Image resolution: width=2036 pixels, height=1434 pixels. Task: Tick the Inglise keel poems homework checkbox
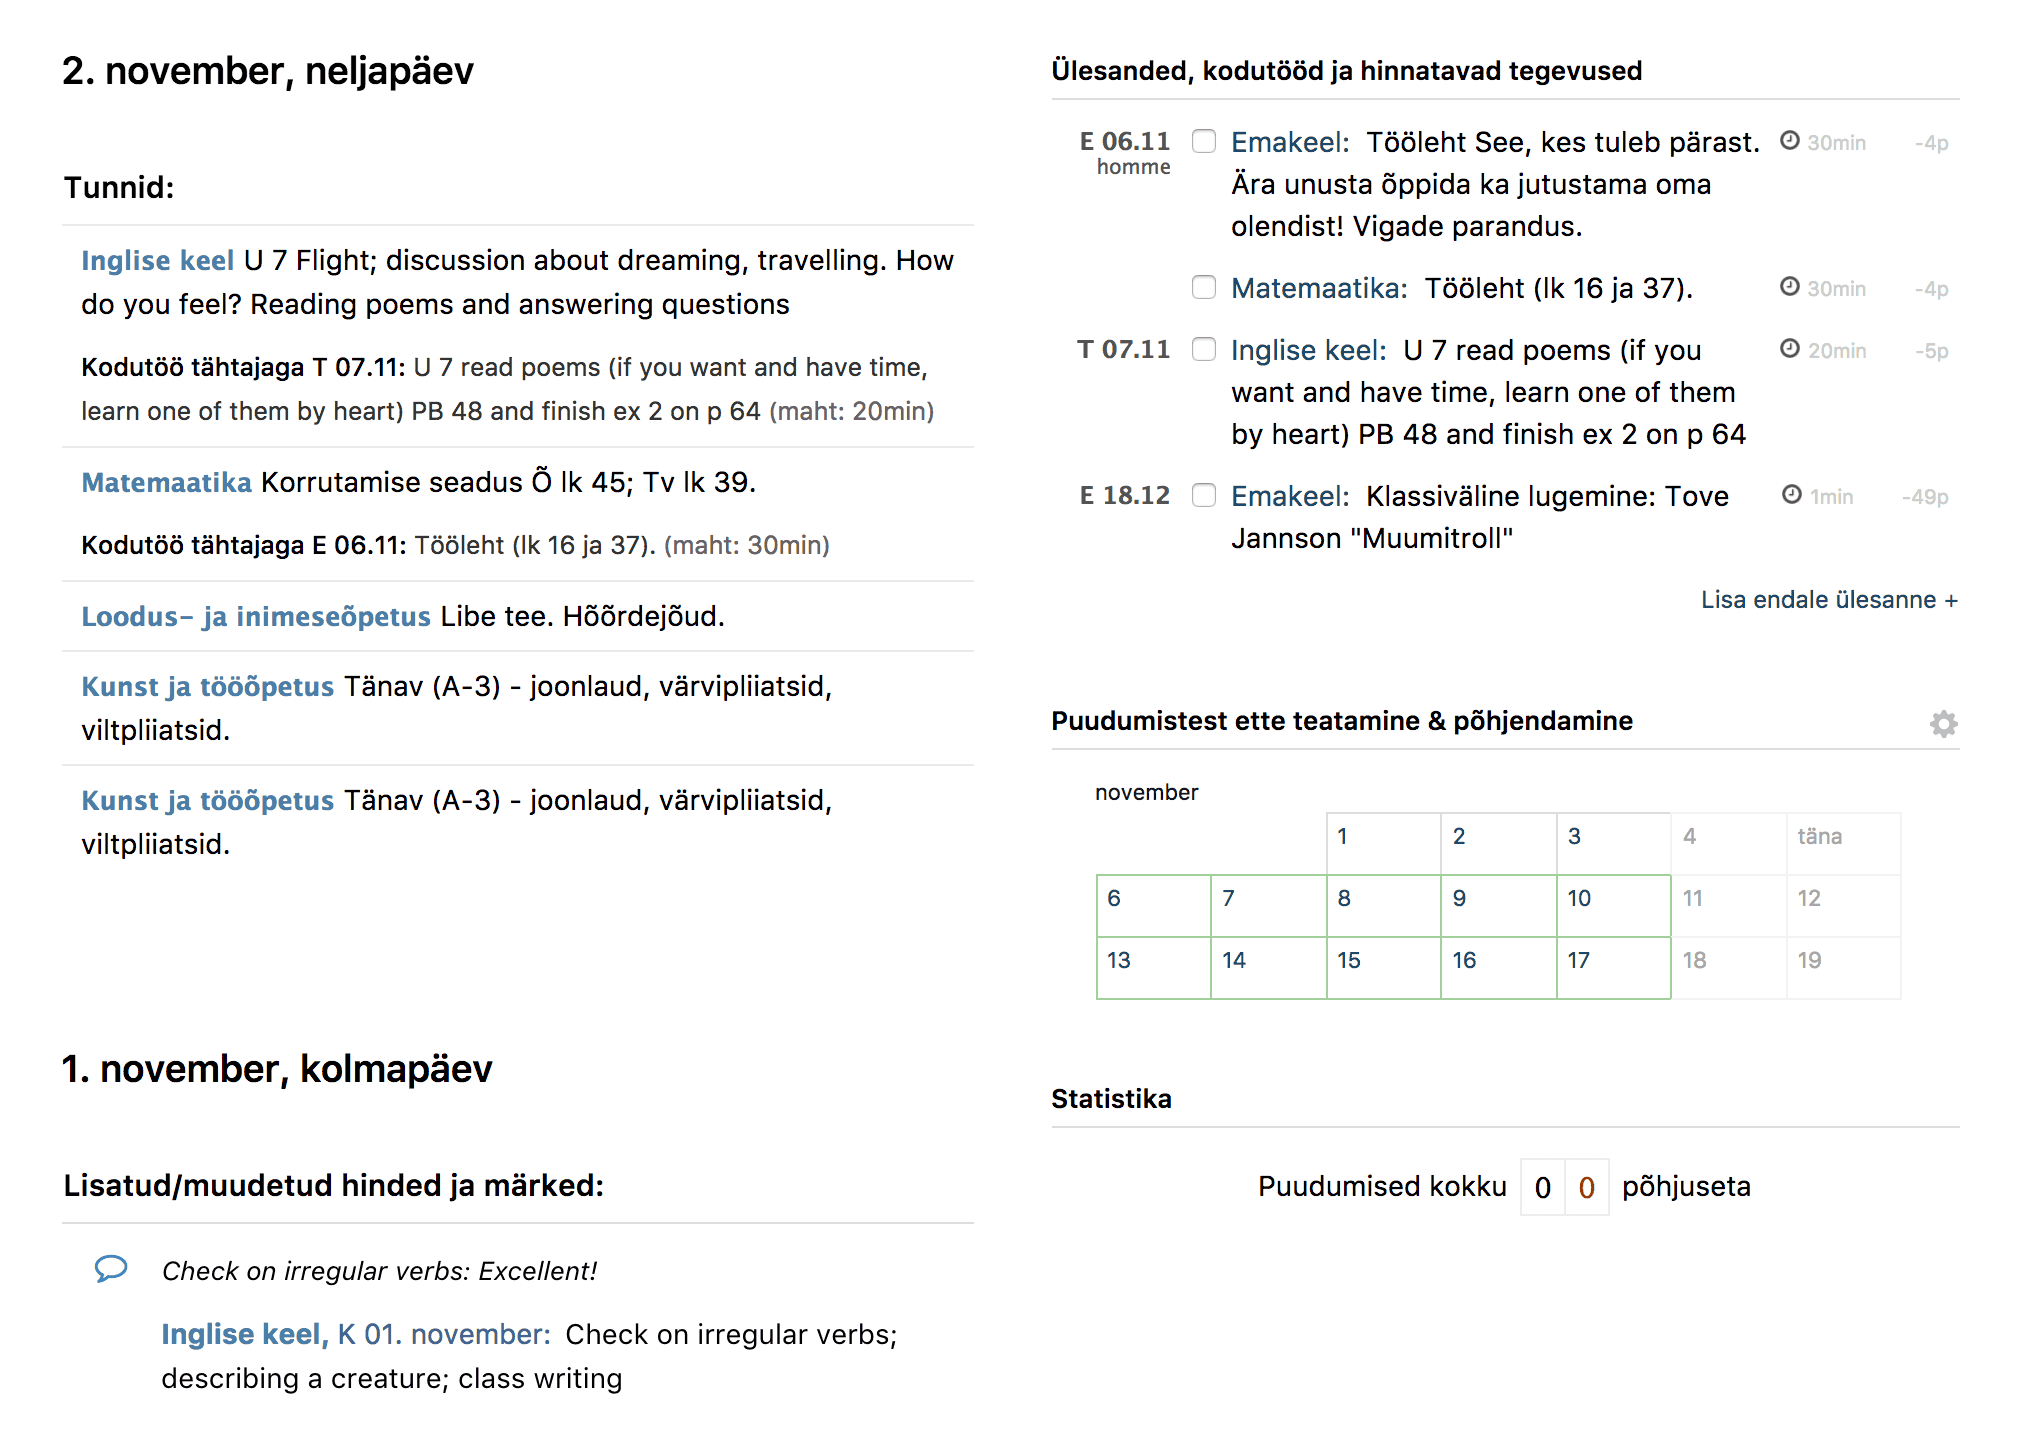1204,349
